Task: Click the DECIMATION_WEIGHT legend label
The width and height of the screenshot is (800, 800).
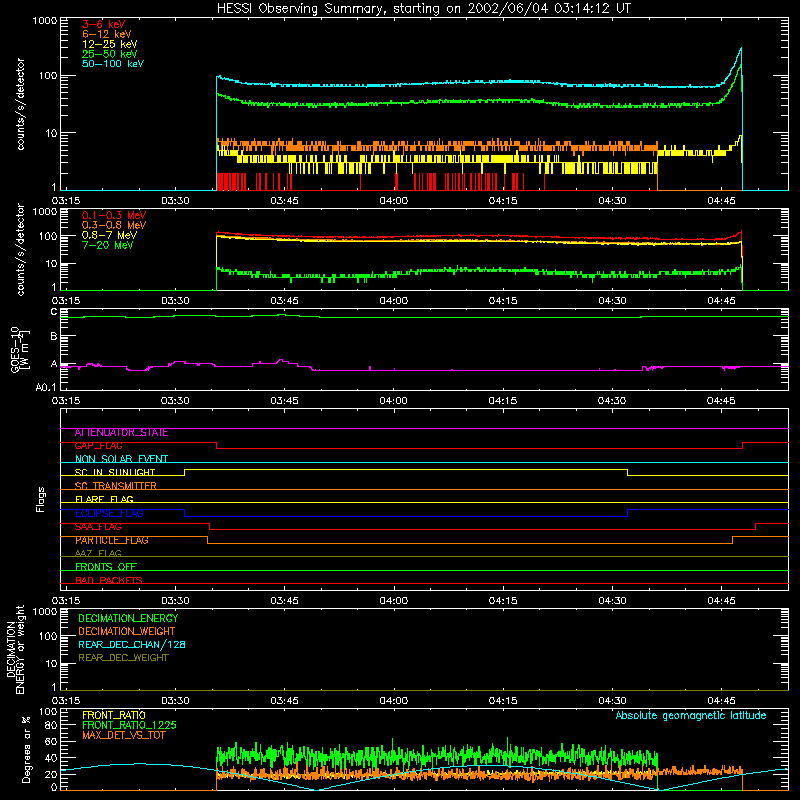Action: click(x=127, y=631)
